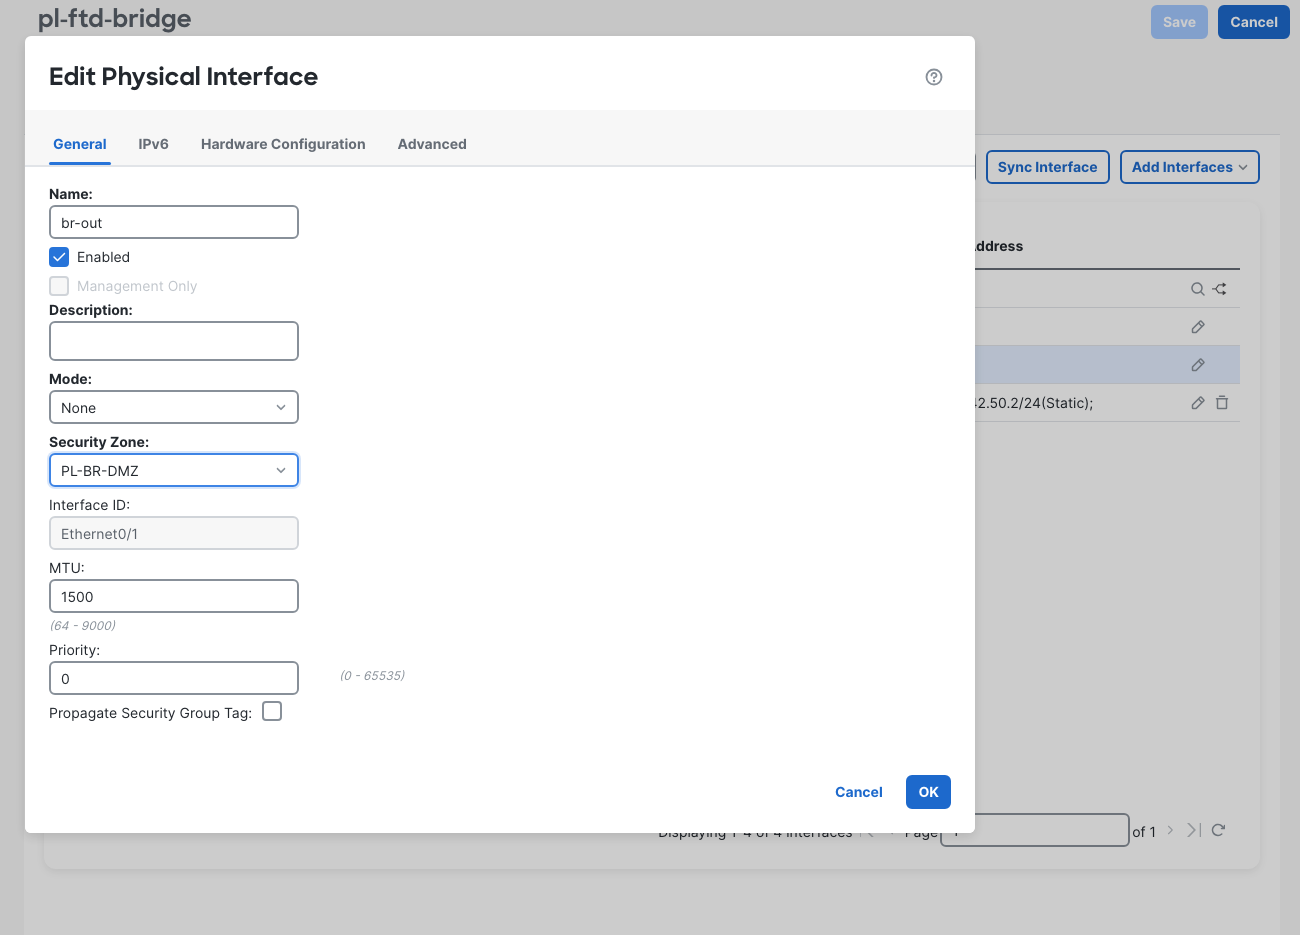Open Security Zone dropdown PL-BR-DMZ
The image size is (1300, 935).
[x=174, y=470]
